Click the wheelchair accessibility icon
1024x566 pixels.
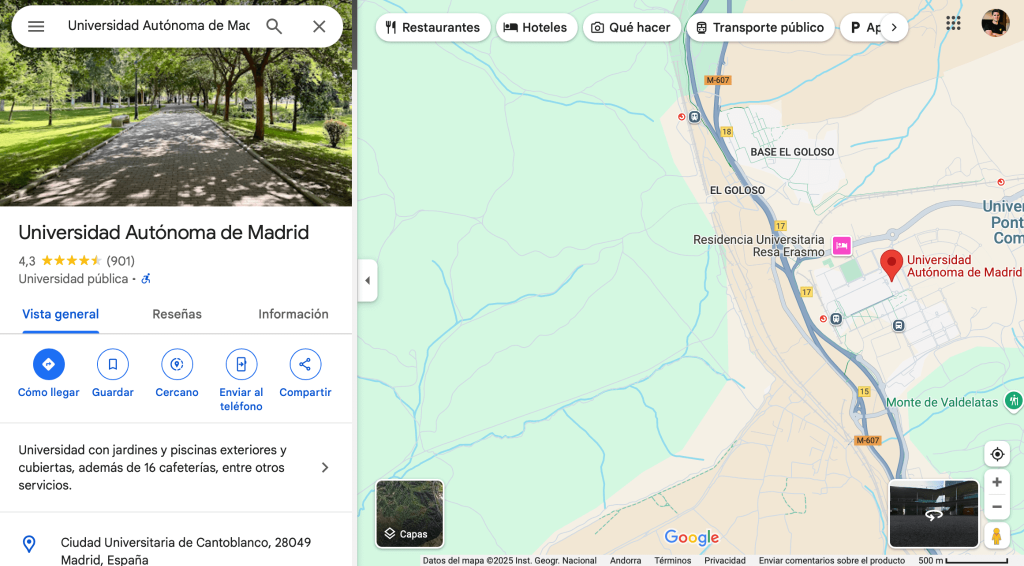point(146,279)
